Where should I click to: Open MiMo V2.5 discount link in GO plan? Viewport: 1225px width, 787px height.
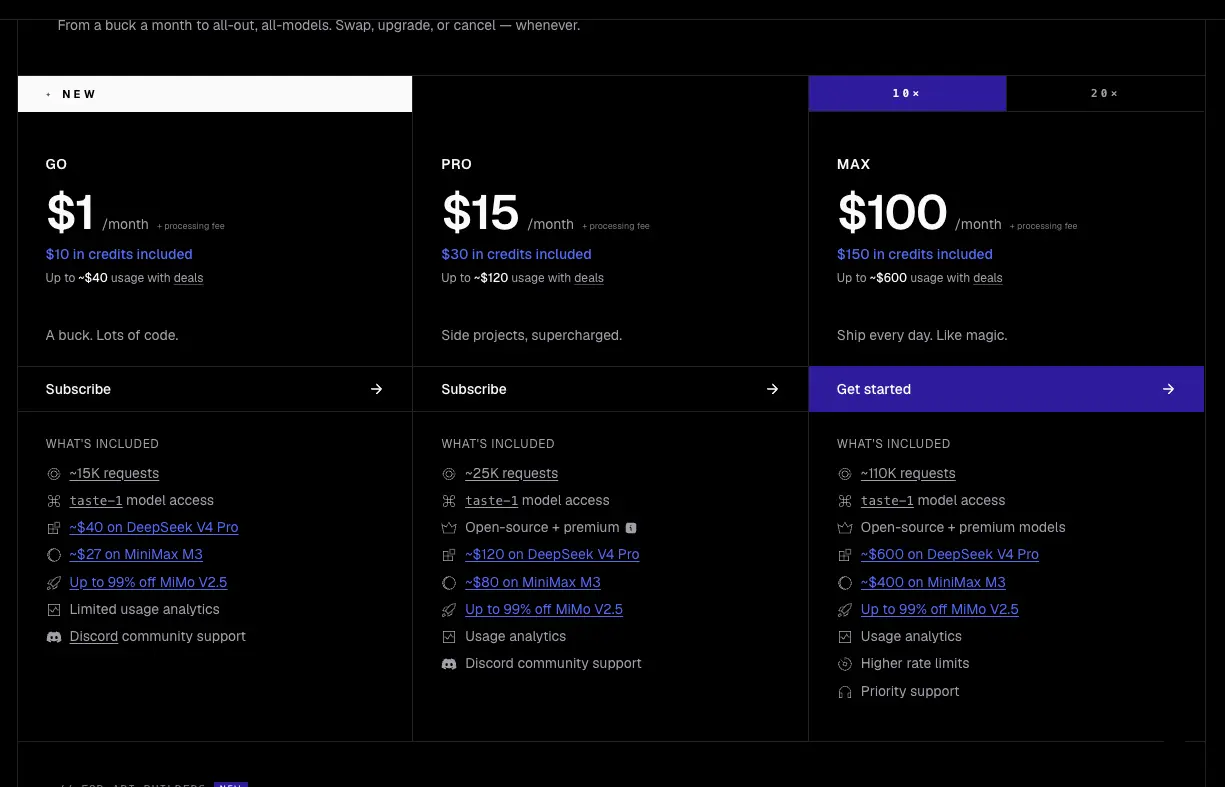pyautogui.click(x=148, y=582)
